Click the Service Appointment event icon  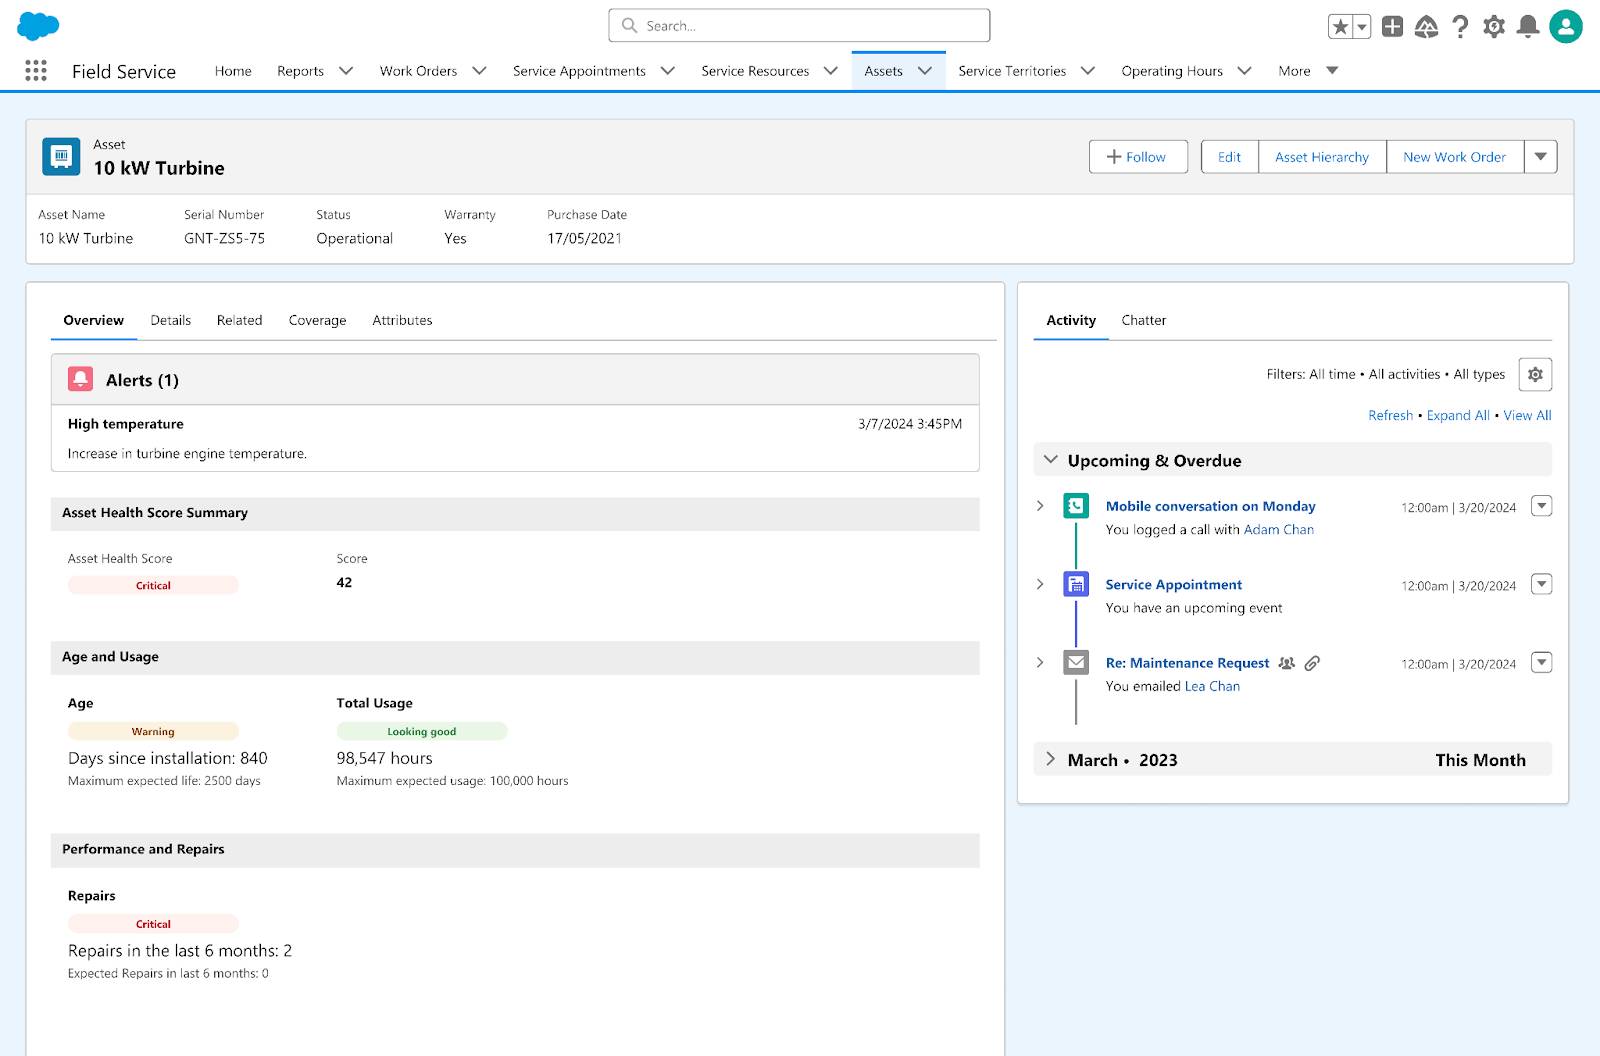pyautogui.click(x=1076, y=584)
